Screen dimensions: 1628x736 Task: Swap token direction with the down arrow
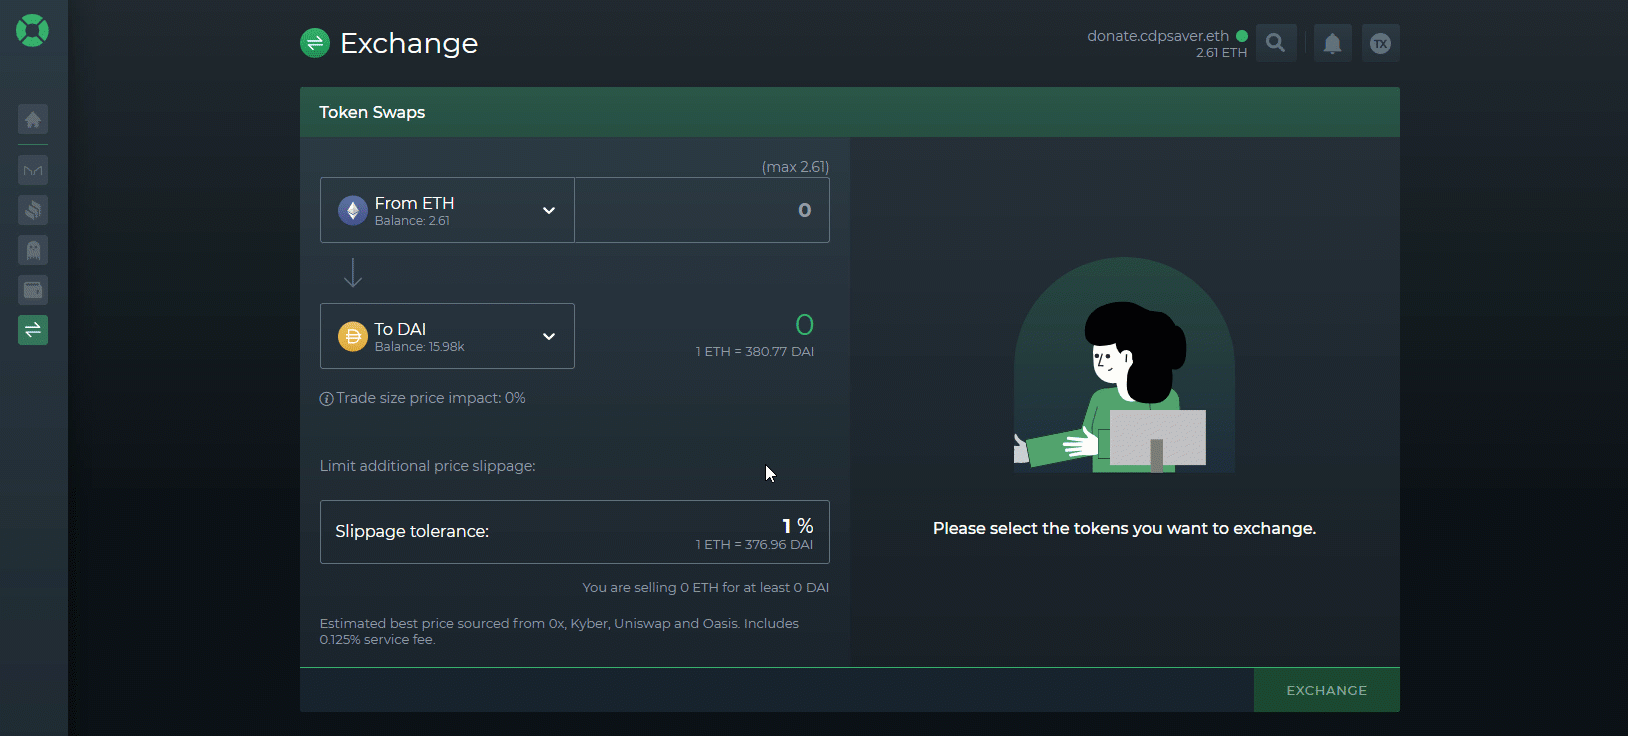[x=353, y=273]
